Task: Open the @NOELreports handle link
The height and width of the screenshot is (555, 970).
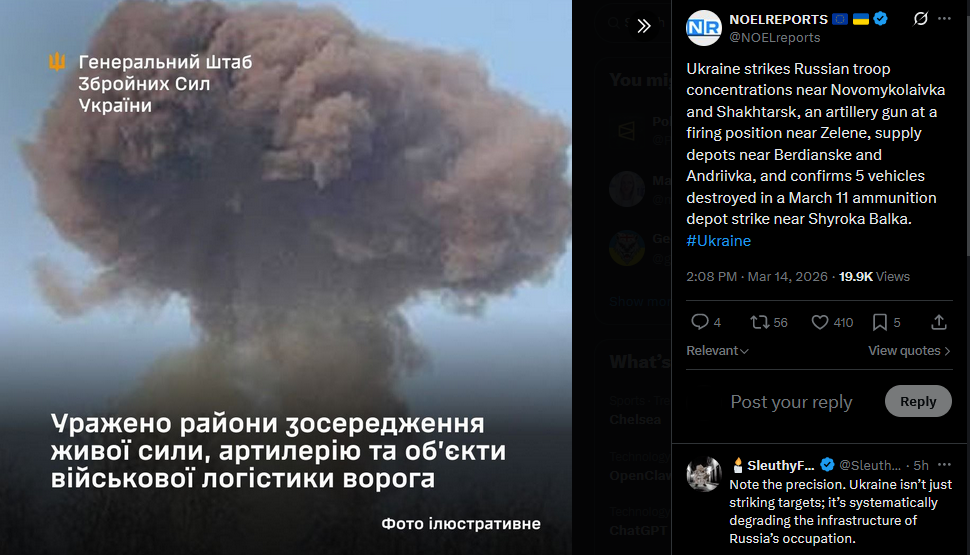Action: pos(775,38)
